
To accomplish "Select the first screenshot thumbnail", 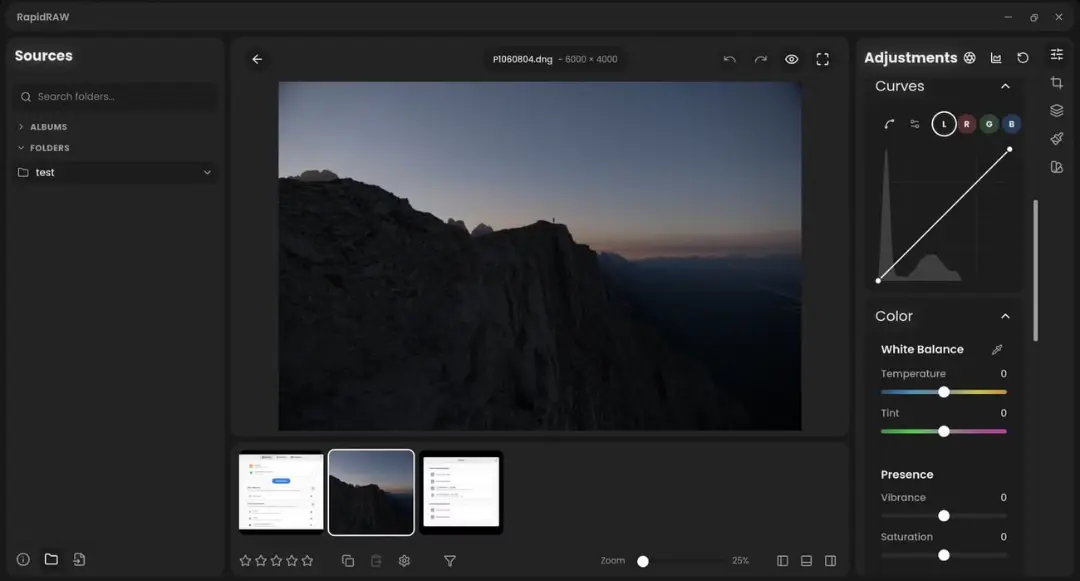I will (x=281, y=492).
